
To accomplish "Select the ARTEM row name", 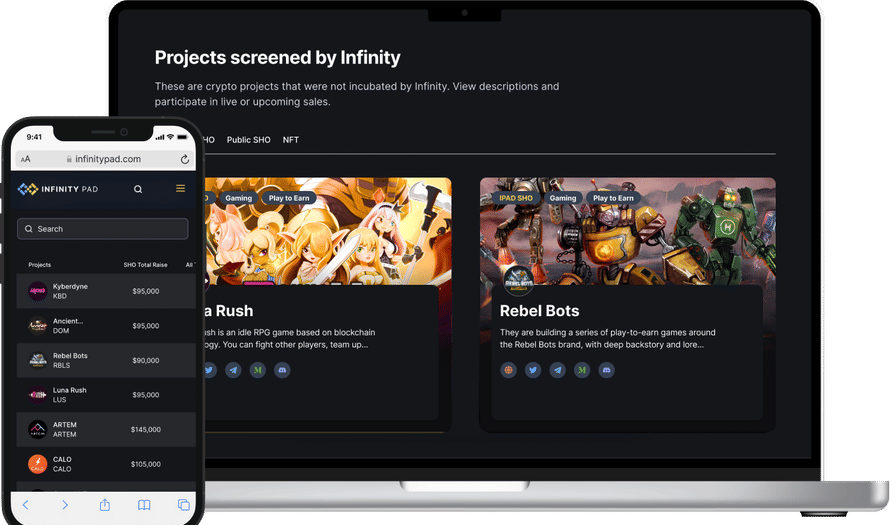I will (65, 425).
